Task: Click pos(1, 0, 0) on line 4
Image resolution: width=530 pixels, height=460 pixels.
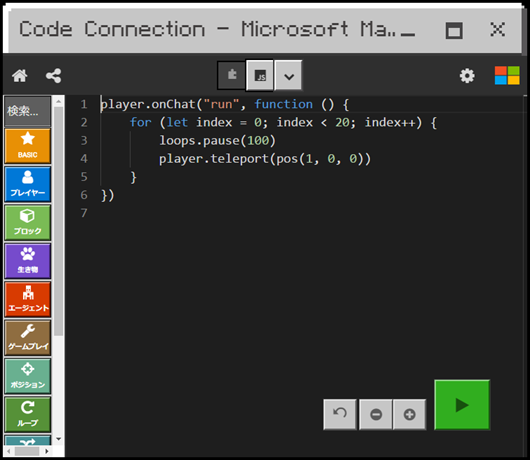Action: [x=320, y=159]
